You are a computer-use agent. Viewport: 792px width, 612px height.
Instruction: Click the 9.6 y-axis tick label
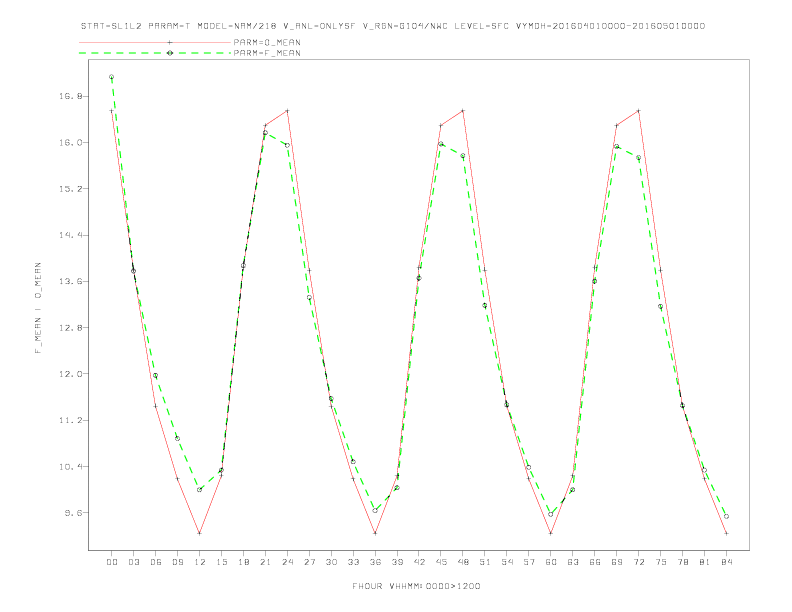click(x=72, y=513)
